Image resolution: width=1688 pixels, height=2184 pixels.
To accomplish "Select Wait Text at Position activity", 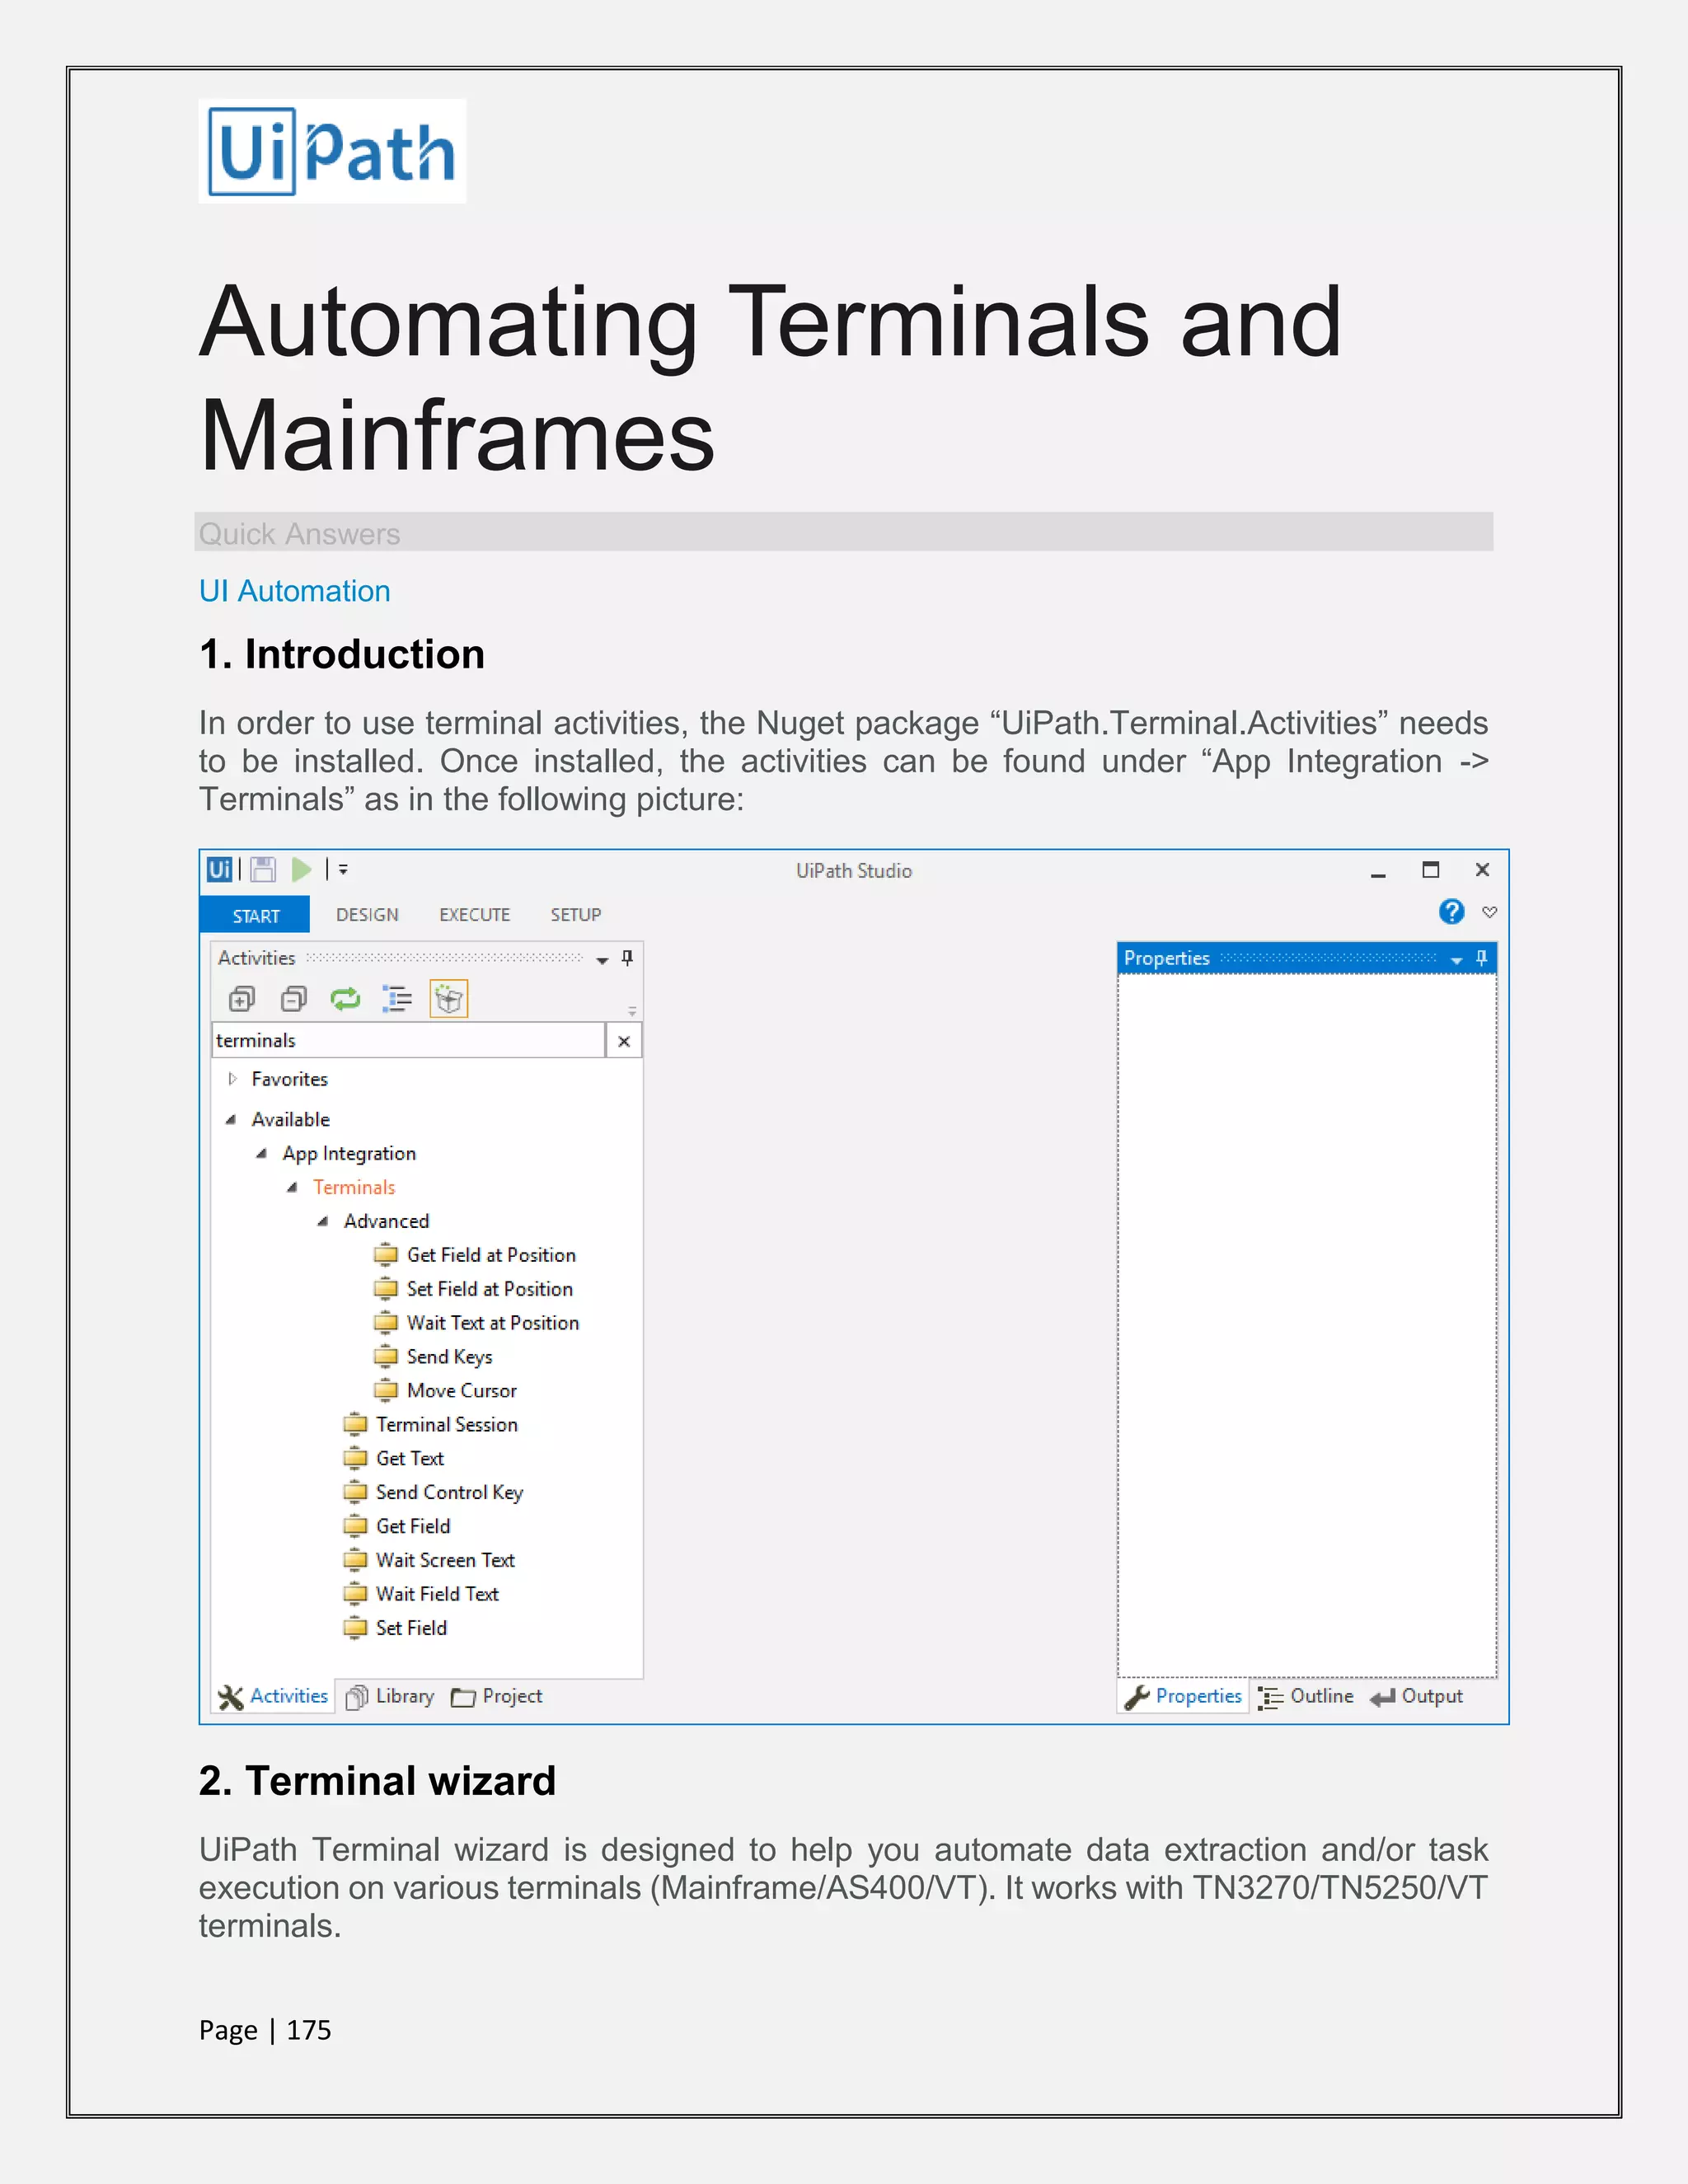I will pos(477,1323).
